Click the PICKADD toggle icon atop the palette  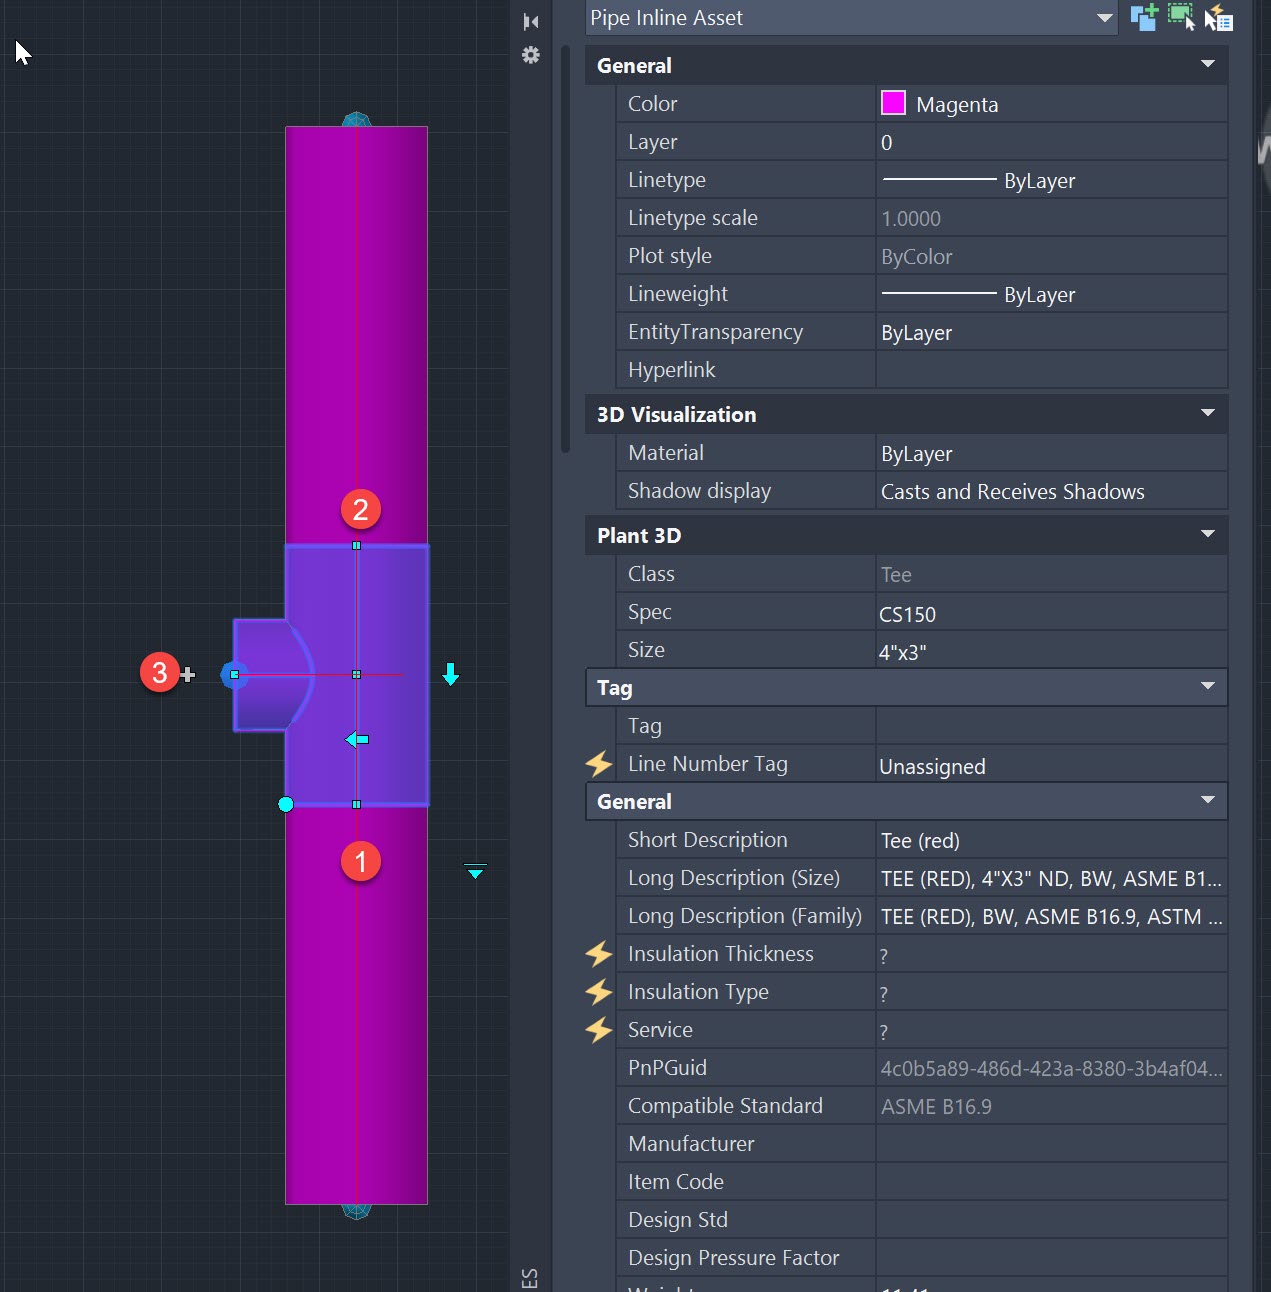point(1143,17)
